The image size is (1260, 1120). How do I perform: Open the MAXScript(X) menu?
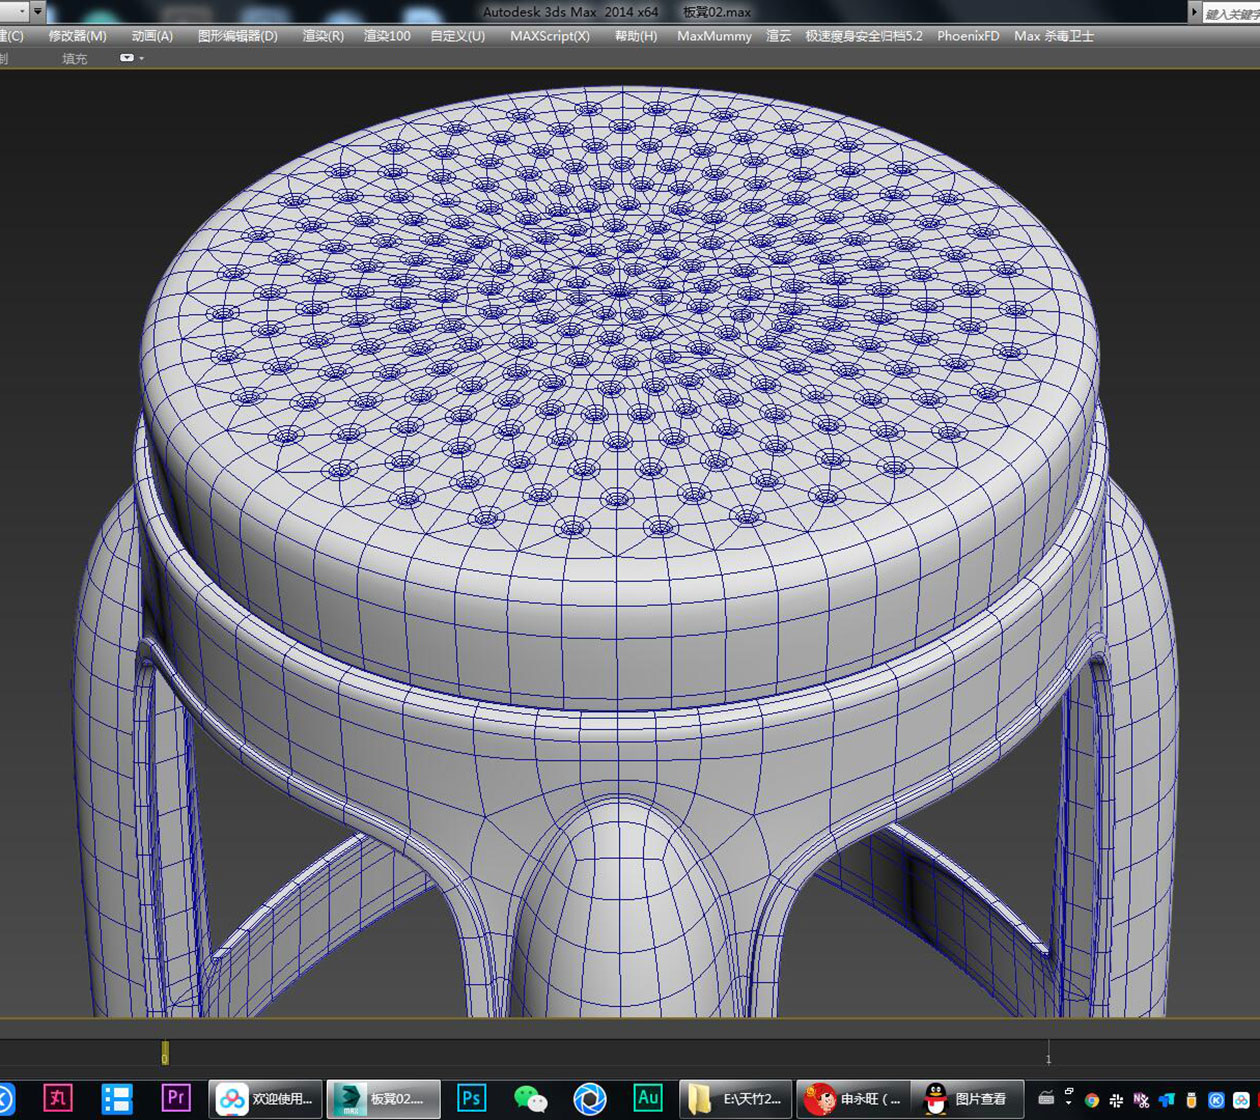pyautogui.click(x=549, y=35)
